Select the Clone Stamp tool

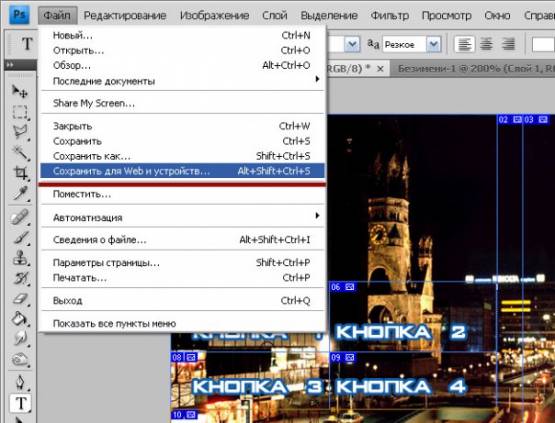(x=20, y=258)
